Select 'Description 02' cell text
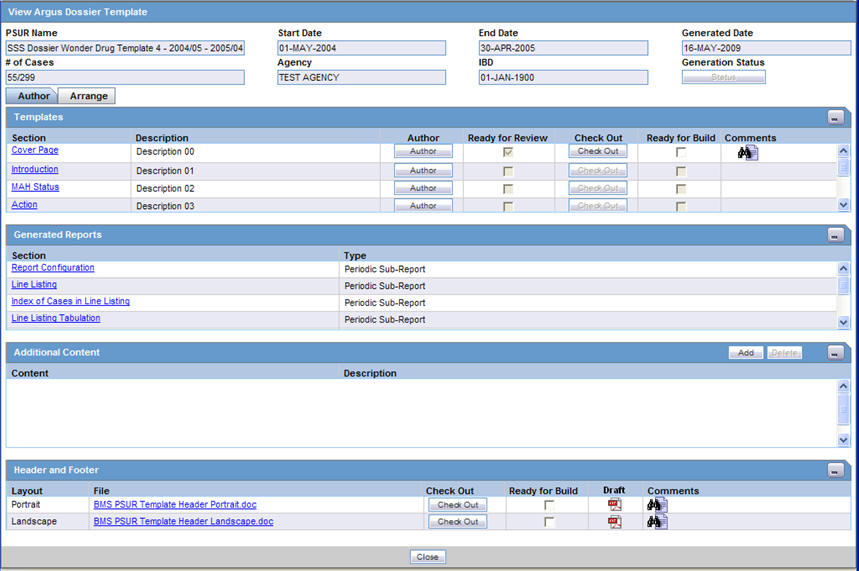 [165, 189]
